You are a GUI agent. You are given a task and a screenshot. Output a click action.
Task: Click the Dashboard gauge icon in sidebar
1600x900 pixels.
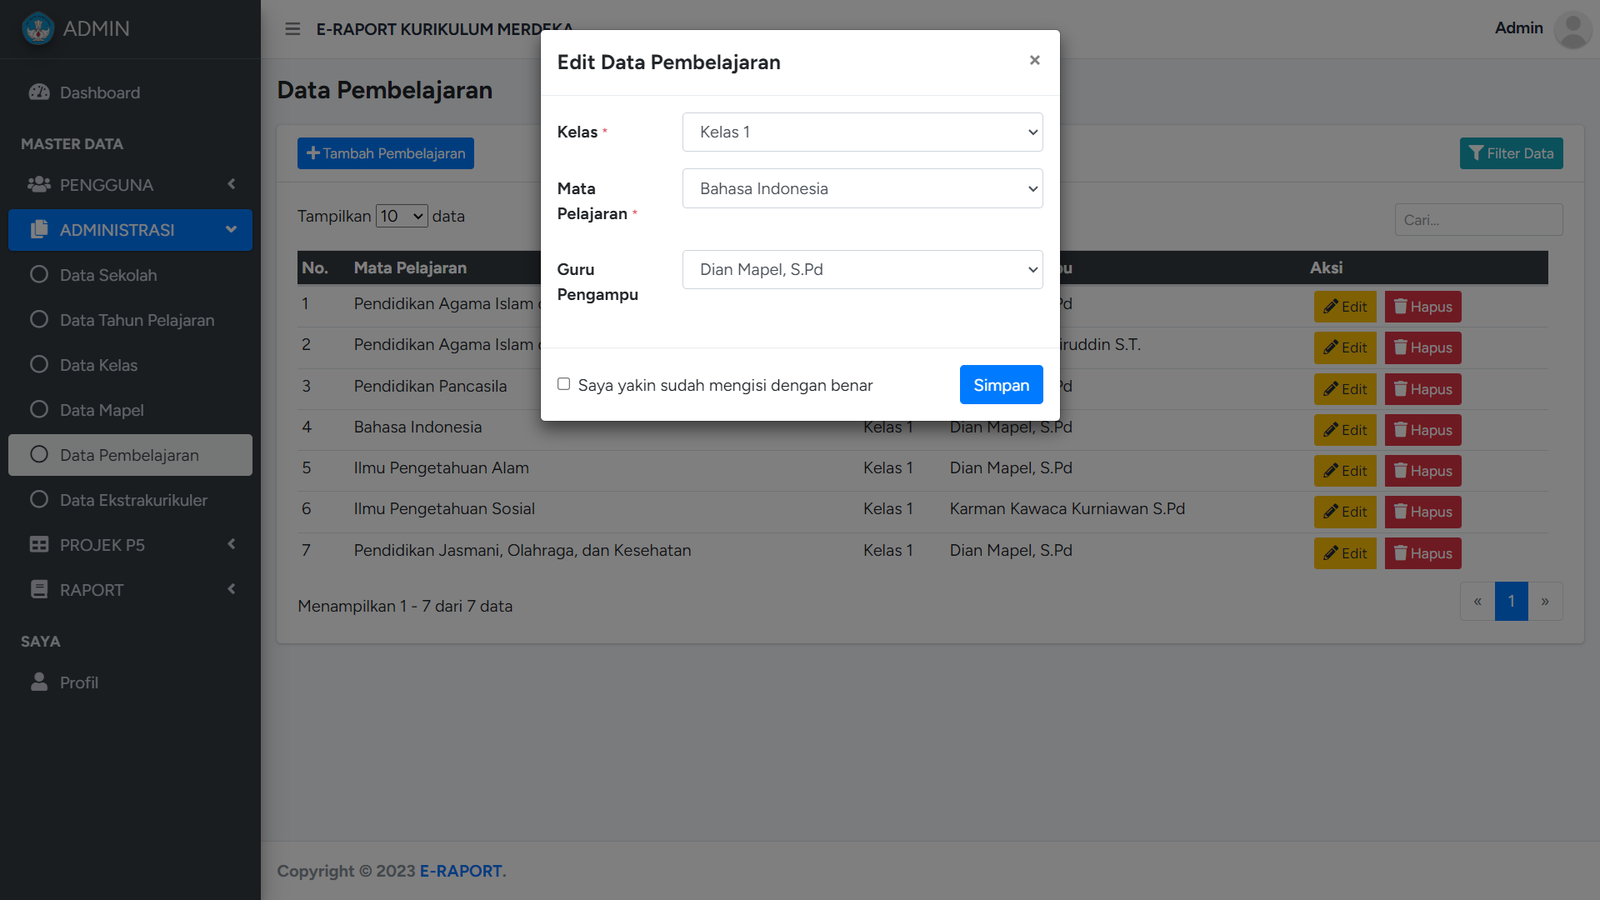tap(39, 92)
